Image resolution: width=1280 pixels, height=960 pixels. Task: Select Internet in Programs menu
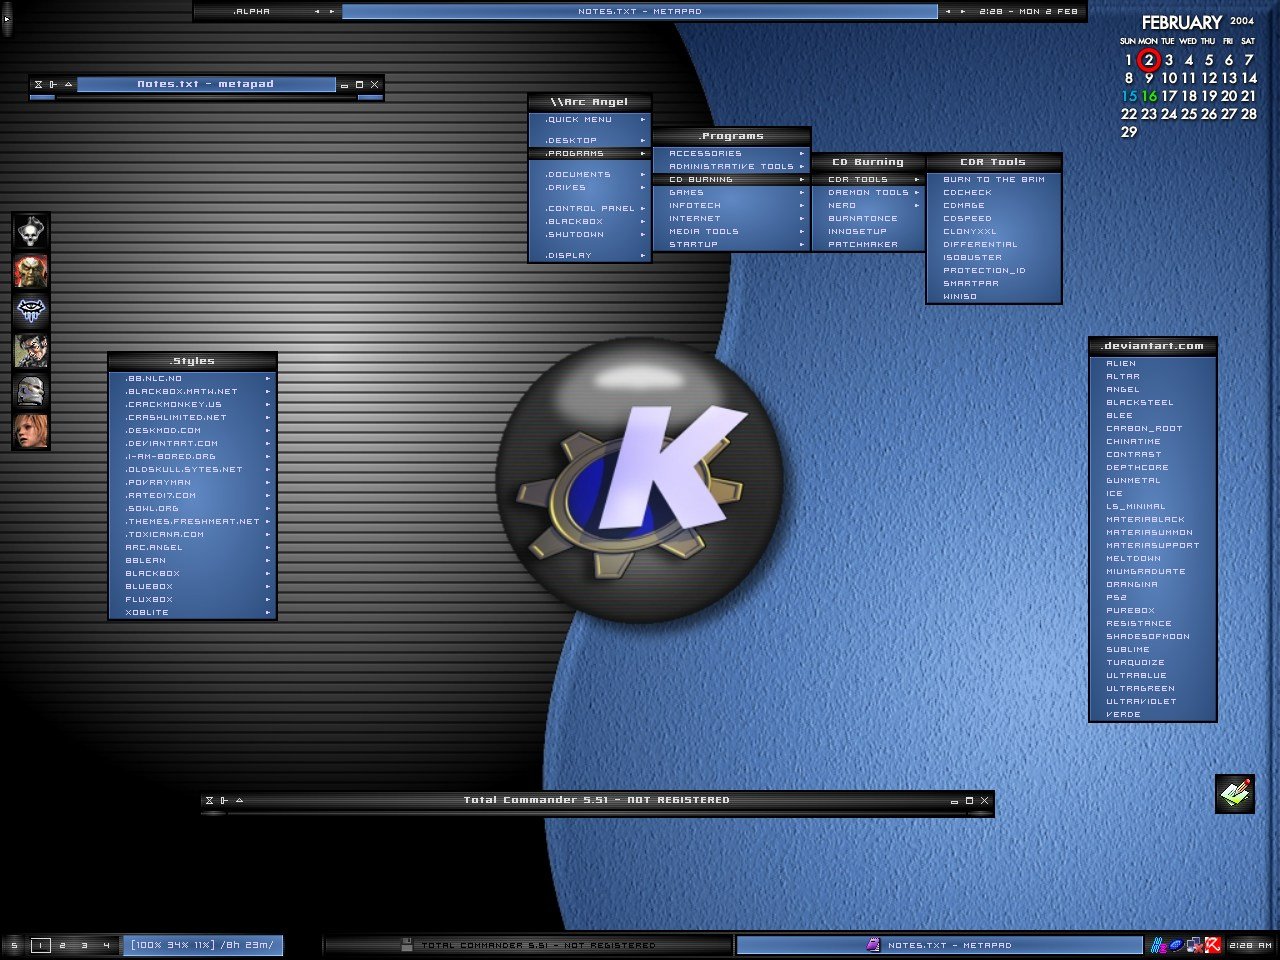731,219
